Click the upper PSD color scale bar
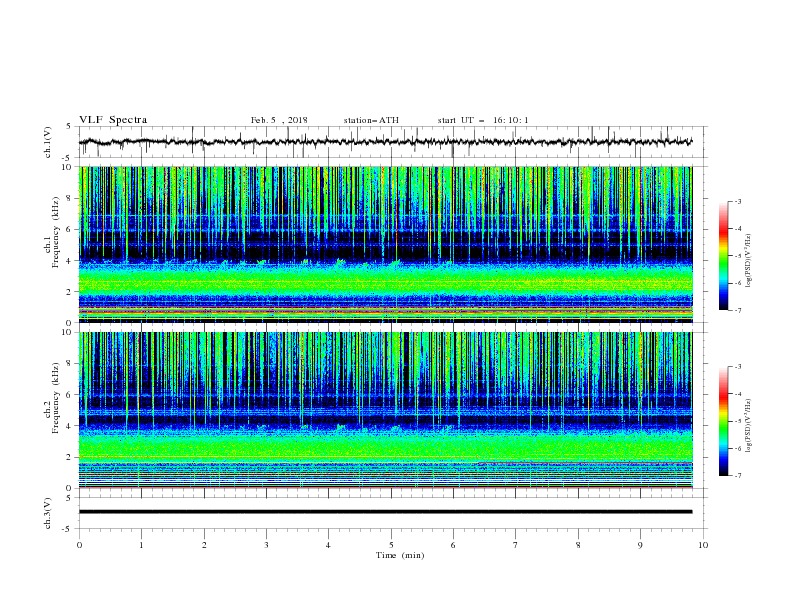This screenshot has height=612, width=792. (x=723, y=256)
